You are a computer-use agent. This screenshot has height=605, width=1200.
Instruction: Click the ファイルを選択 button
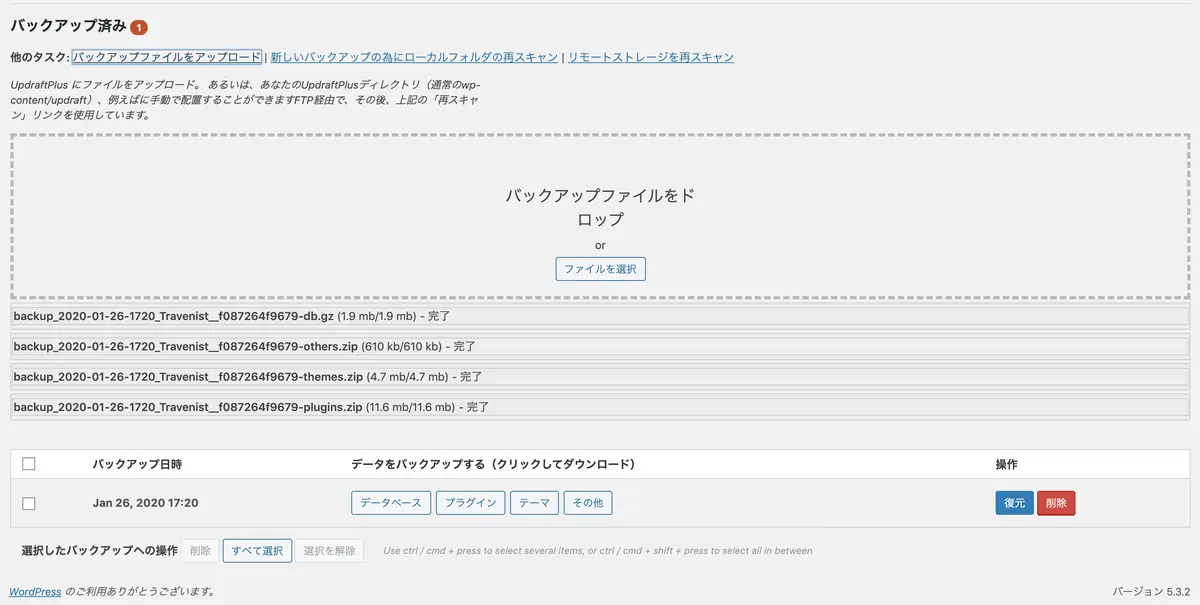coord(600,269)
